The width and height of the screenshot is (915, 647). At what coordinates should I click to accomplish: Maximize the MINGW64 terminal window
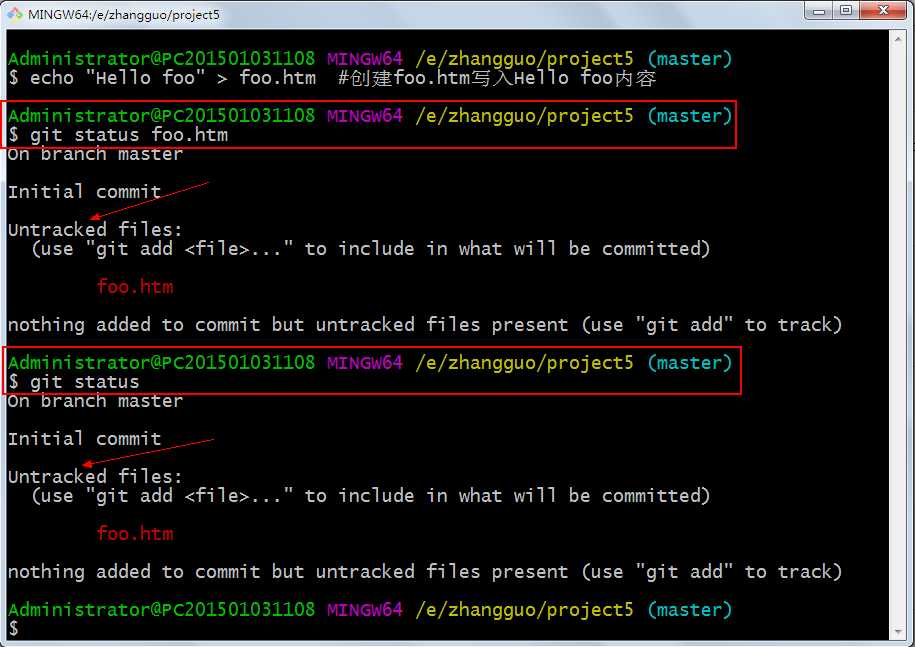click(x=846, y=11)
